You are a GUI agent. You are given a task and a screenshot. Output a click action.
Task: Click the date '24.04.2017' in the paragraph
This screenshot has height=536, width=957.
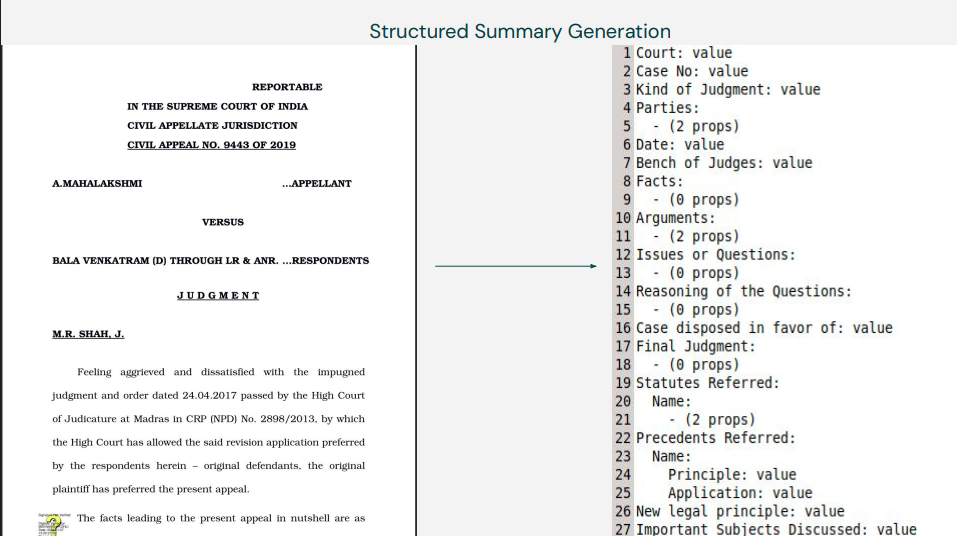pos(209,395)
